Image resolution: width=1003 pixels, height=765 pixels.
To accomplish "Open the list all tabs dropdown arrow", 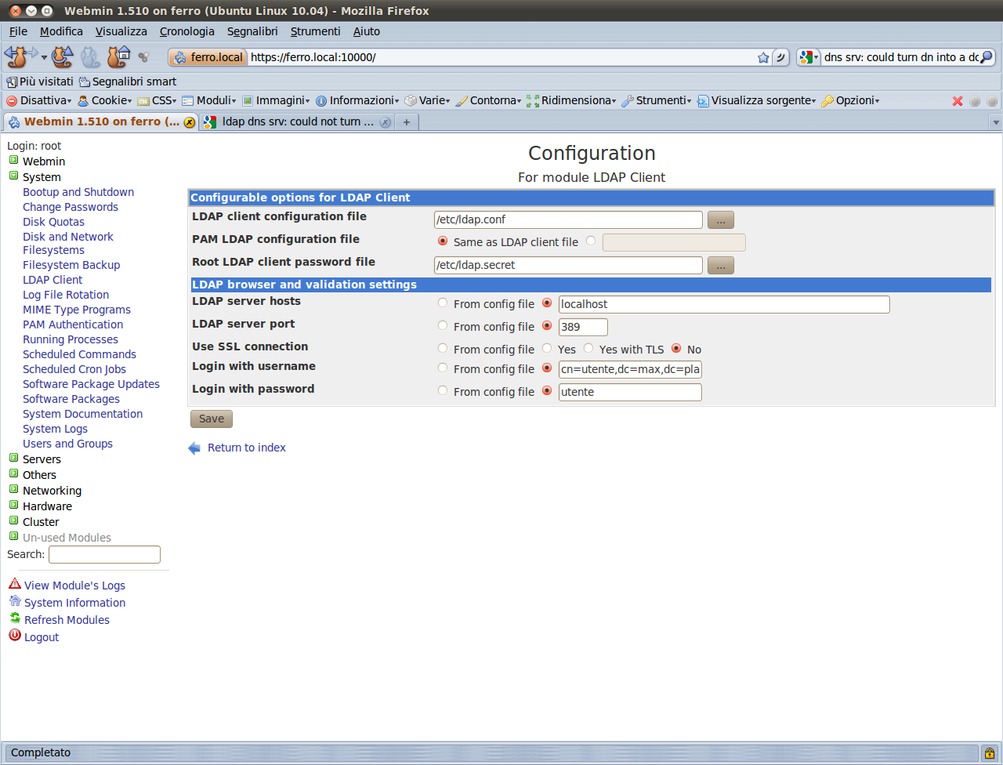I will coord(995,122).
